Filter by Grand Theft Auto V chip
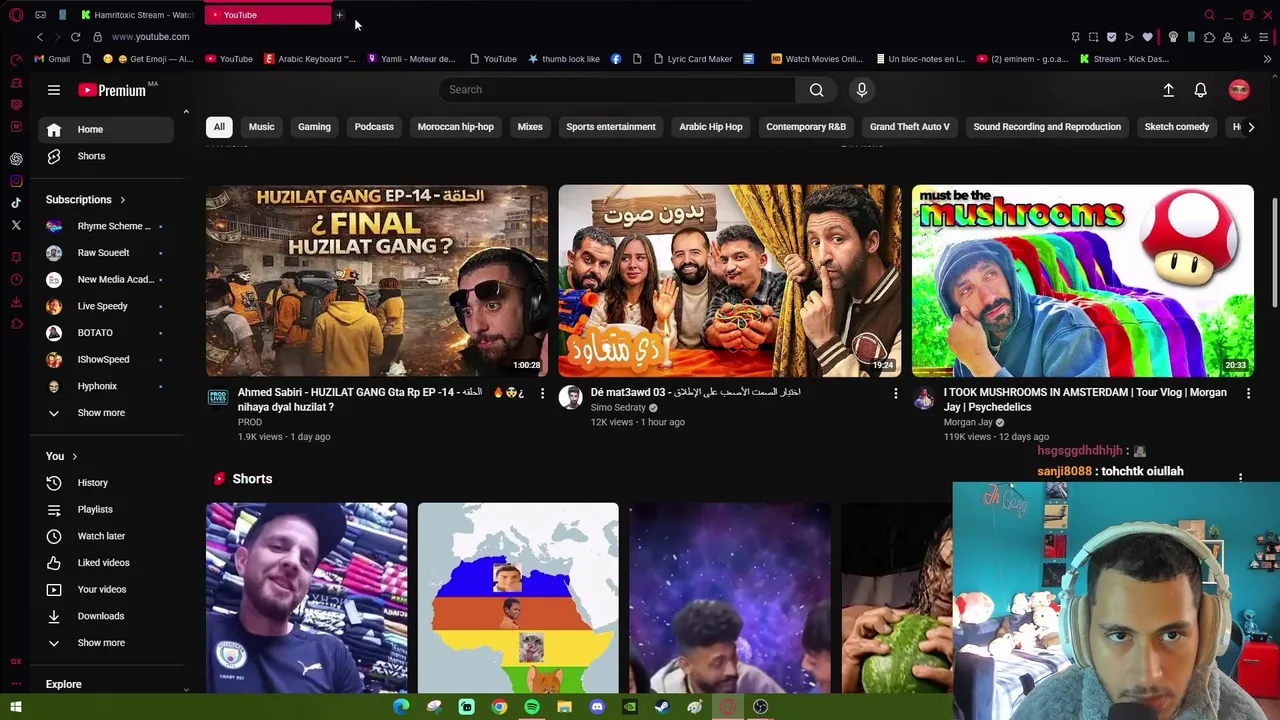1280x720 pixels. tap(910, 127)
